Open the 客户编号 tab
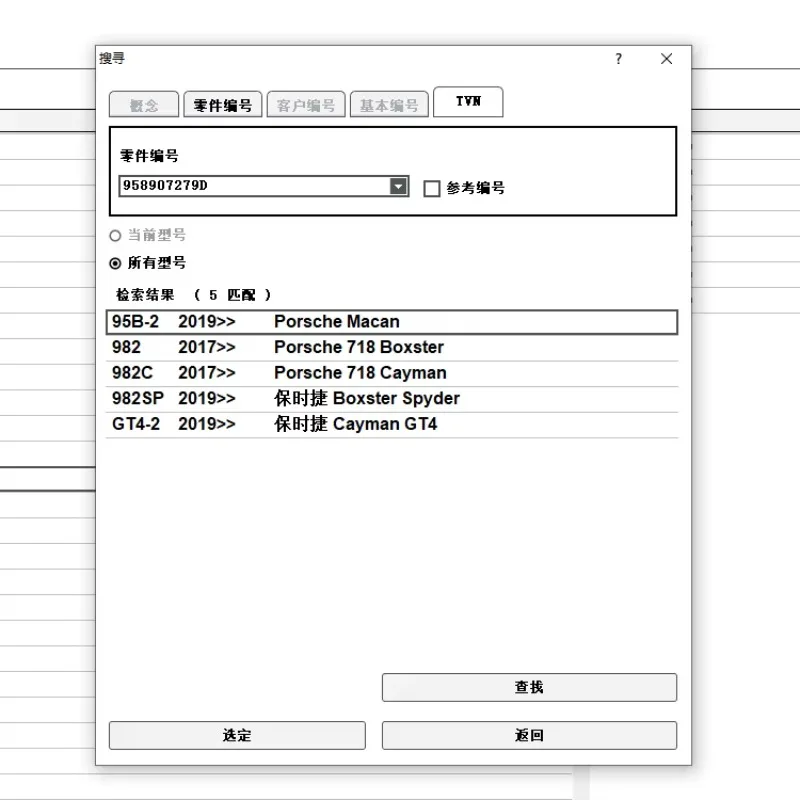The height and width of the screenshot is (800, 800). click(306, 105)
